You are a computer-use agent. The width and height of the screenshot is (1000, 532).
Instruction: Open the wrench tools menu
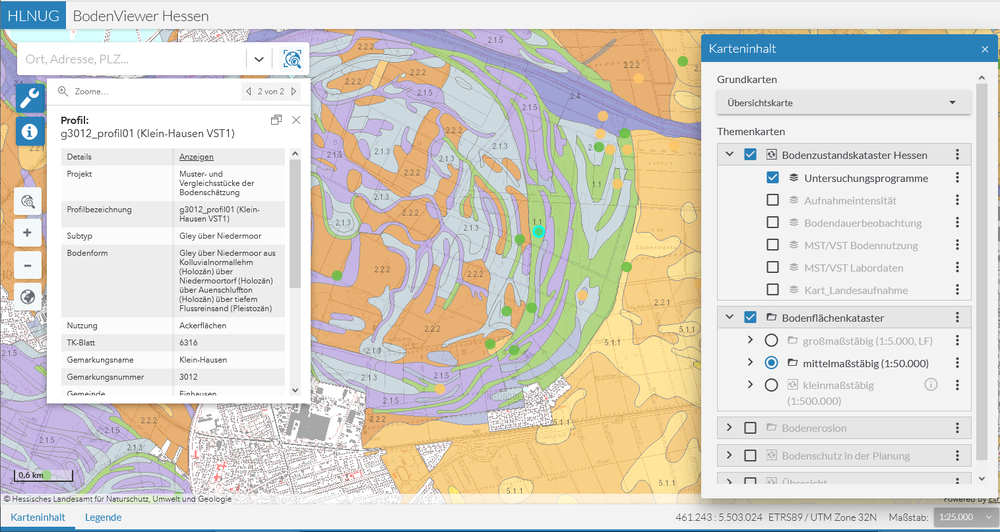click(x=30, y=98)
